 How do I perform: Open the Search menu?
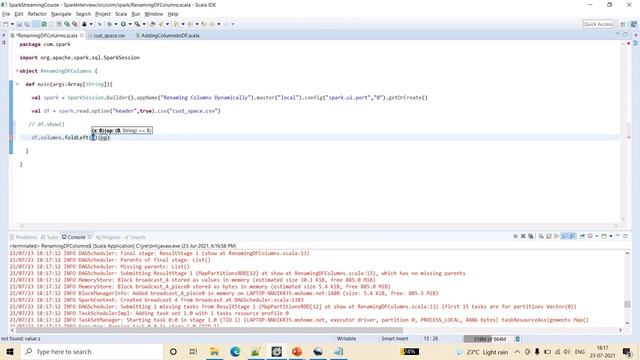click(x=83, y=14)
